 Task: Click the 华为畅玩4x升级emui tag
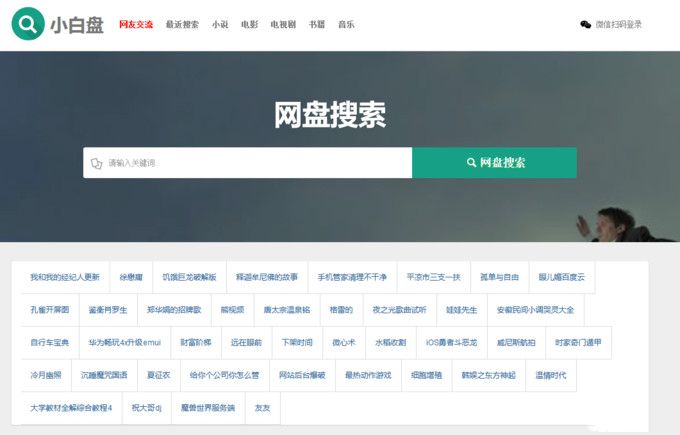tap(125, 342)
